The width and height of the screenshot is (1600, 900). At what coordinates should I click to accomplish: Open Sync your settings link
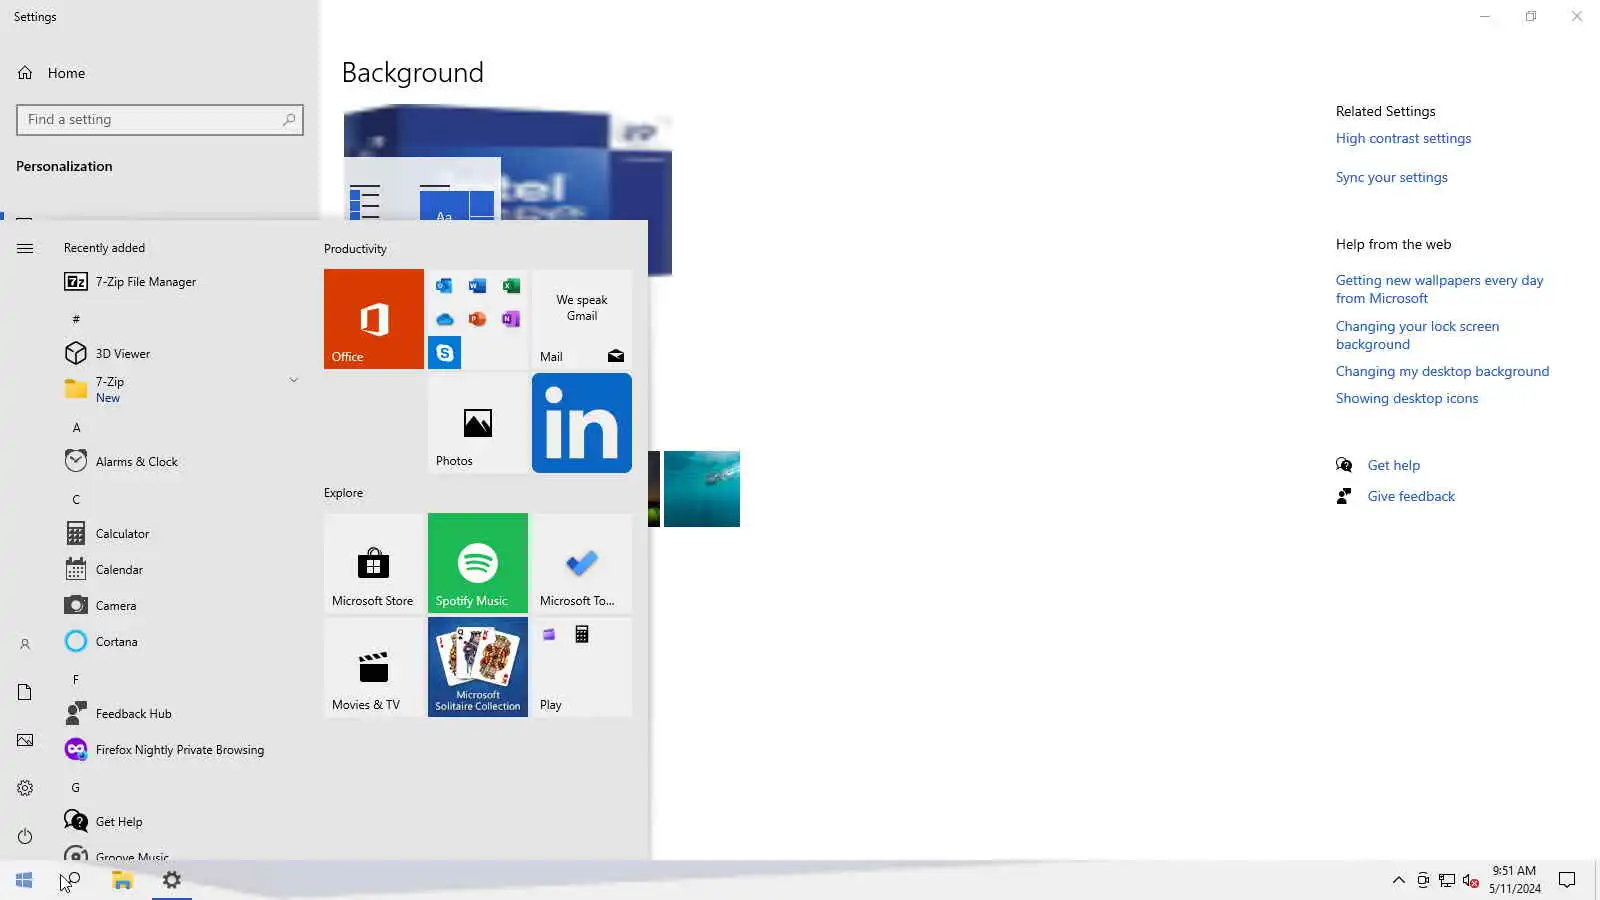pyautogui.click(x=1391, y=178)
